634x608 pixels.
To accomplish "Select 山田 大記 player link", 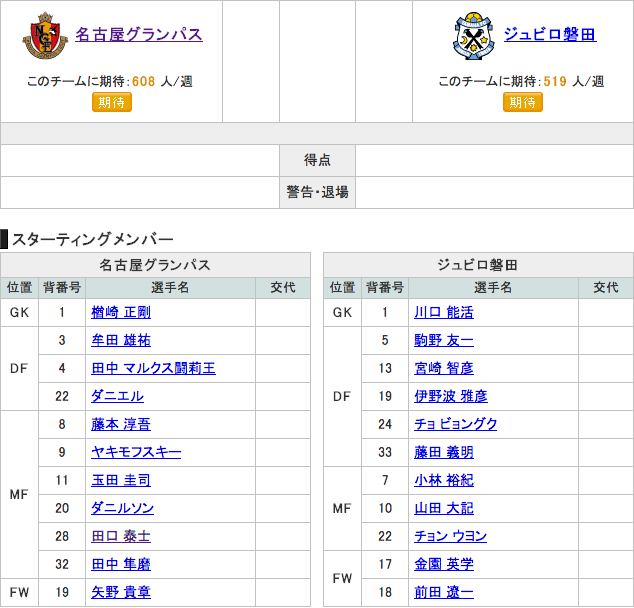I will [444, 508].
